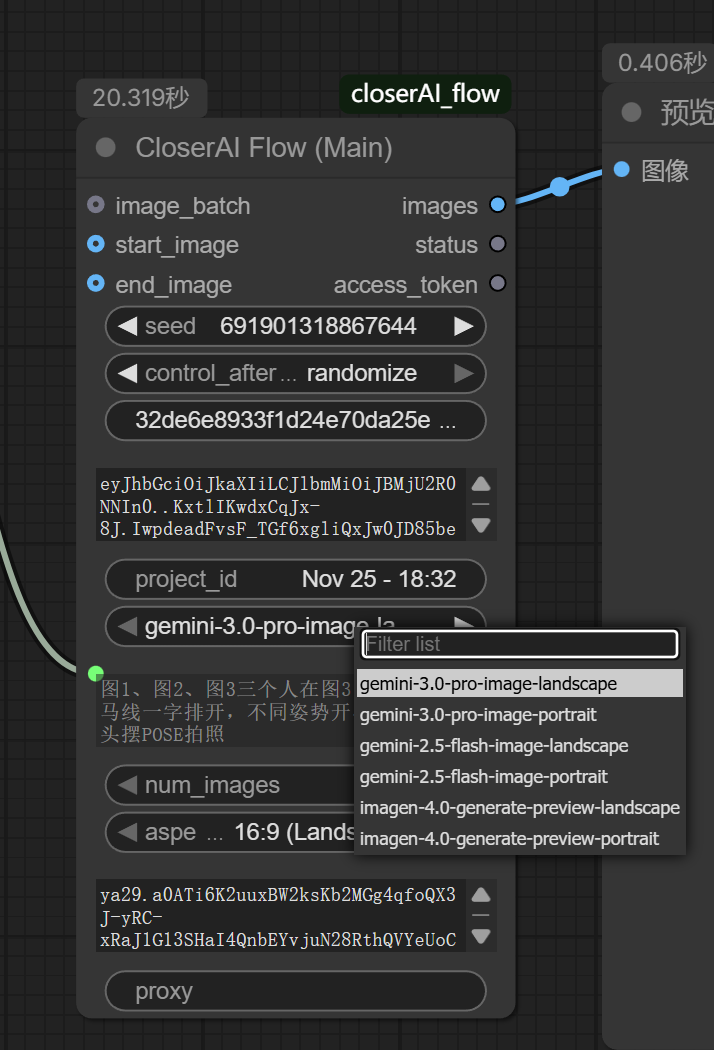Click the images output socket
This screenshot has width=714, height=1050.
pyautogui.click(x=497, y=206)
